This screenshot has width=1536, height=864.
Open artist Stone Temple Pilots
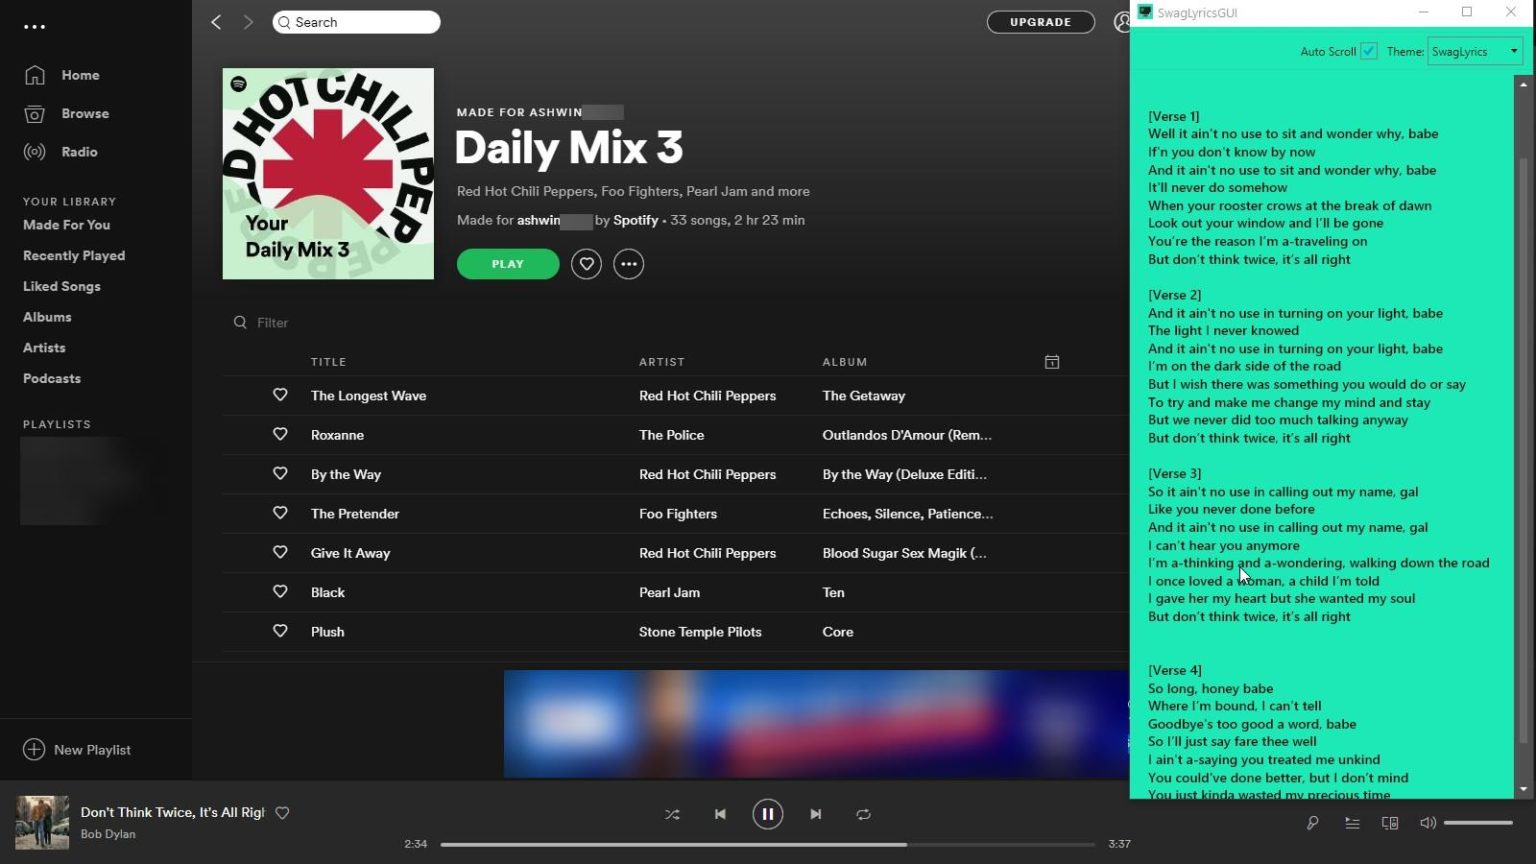pos(700,632)
